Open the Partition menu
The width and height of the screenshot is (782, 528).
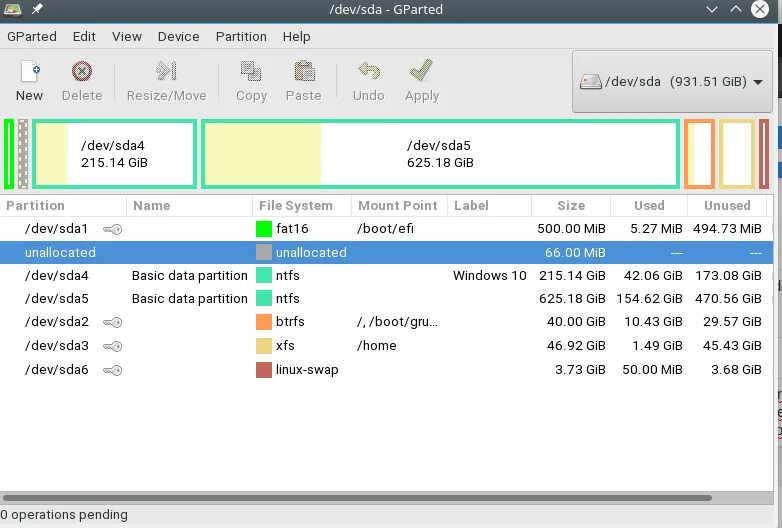[241, 36]
